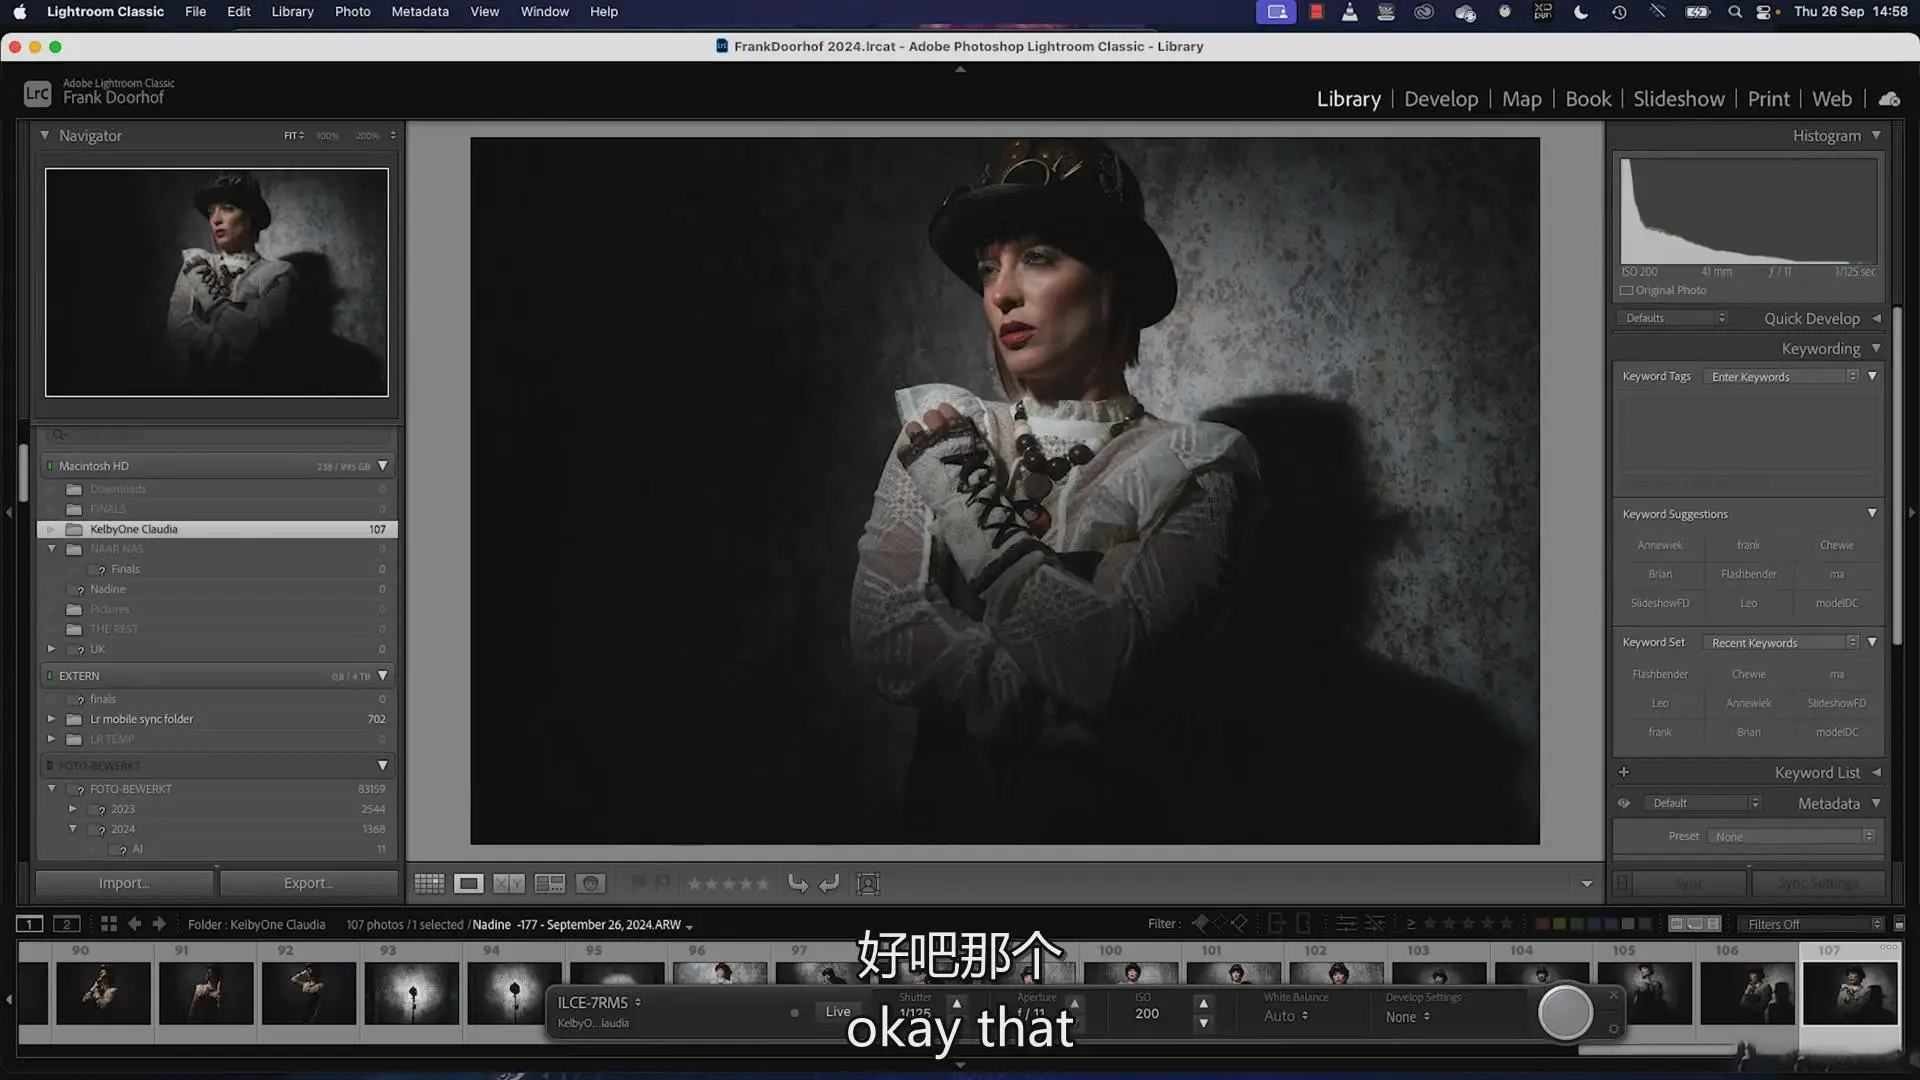Switch to Grid view icon in toolbar
This screenshot has height=1080, width=1920.
tap(429, 883)
